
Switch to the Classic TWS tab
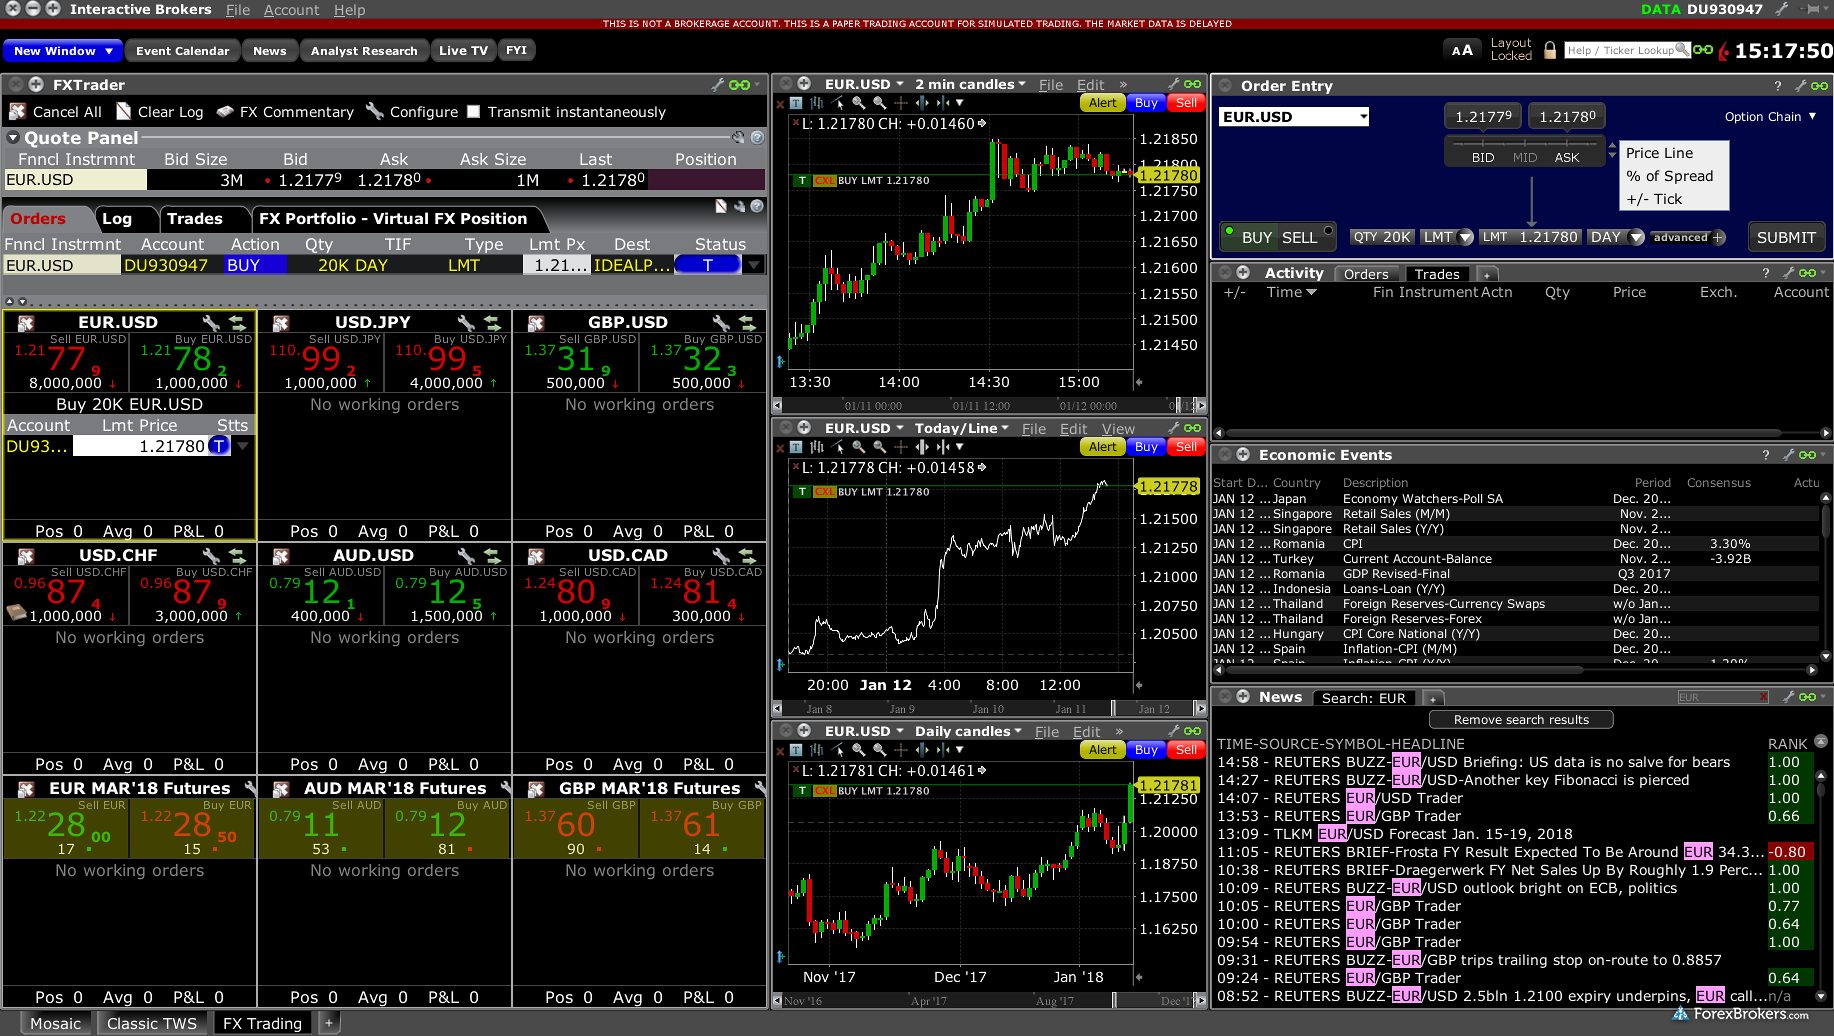152,1023
